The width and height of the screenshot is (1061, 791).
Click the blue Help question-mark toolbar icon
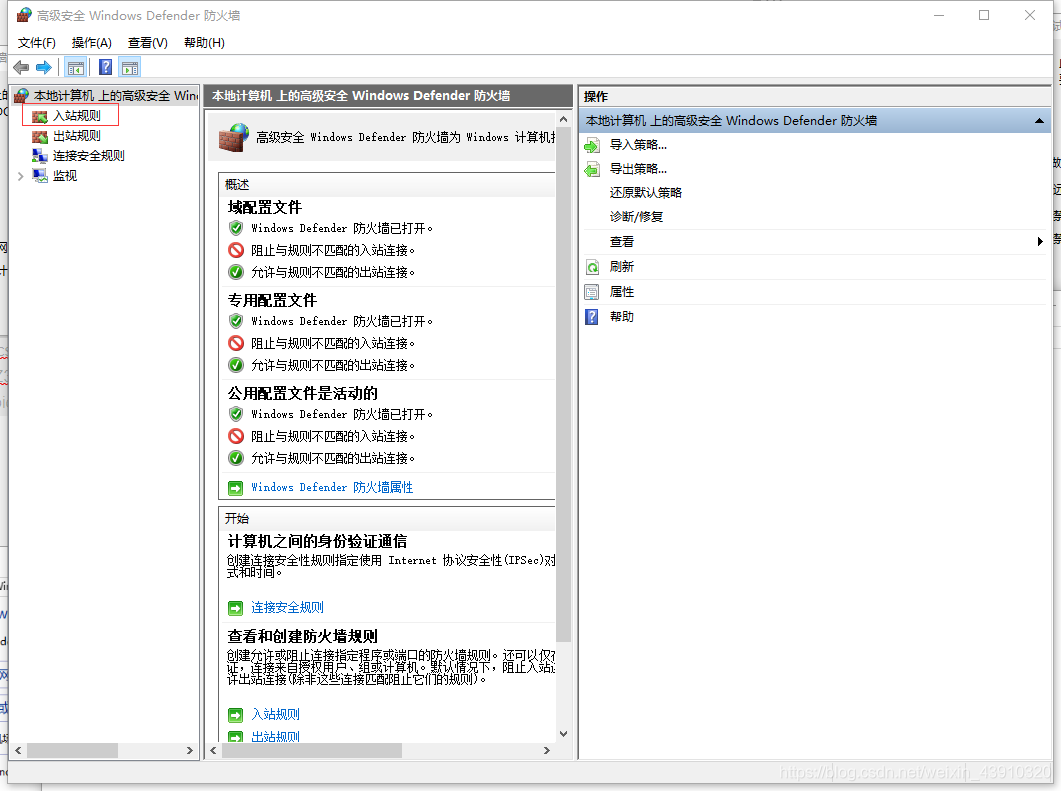click(106, 67)
